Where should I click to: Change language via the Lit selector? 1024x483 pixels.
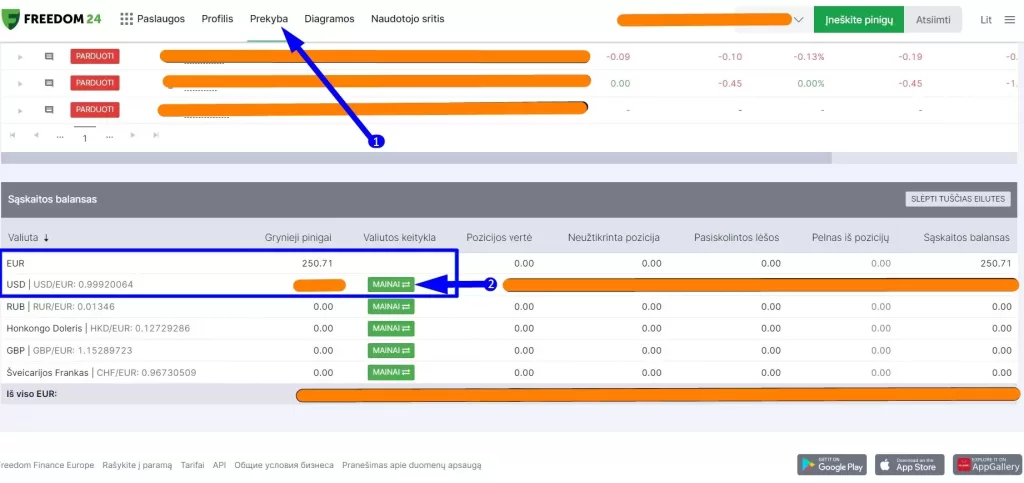coord(985,20)
